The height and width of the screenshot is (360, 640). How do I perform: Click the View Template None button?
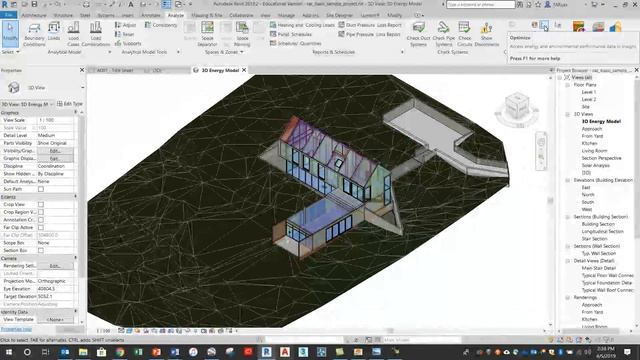(55, 320)
